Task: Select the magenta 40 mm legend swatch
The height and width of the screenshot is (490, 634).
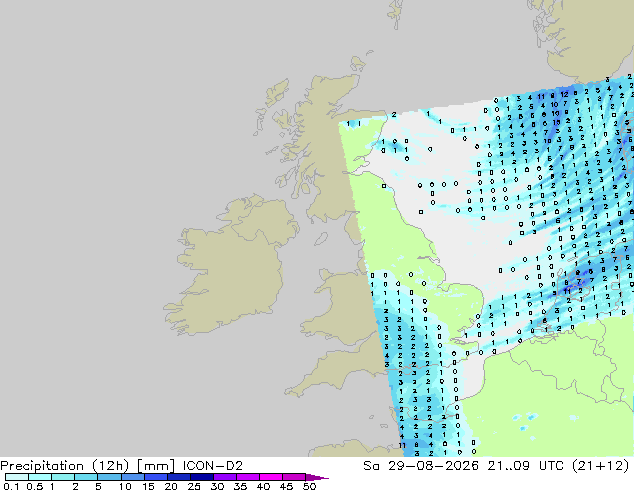Action: pos(271,477)
